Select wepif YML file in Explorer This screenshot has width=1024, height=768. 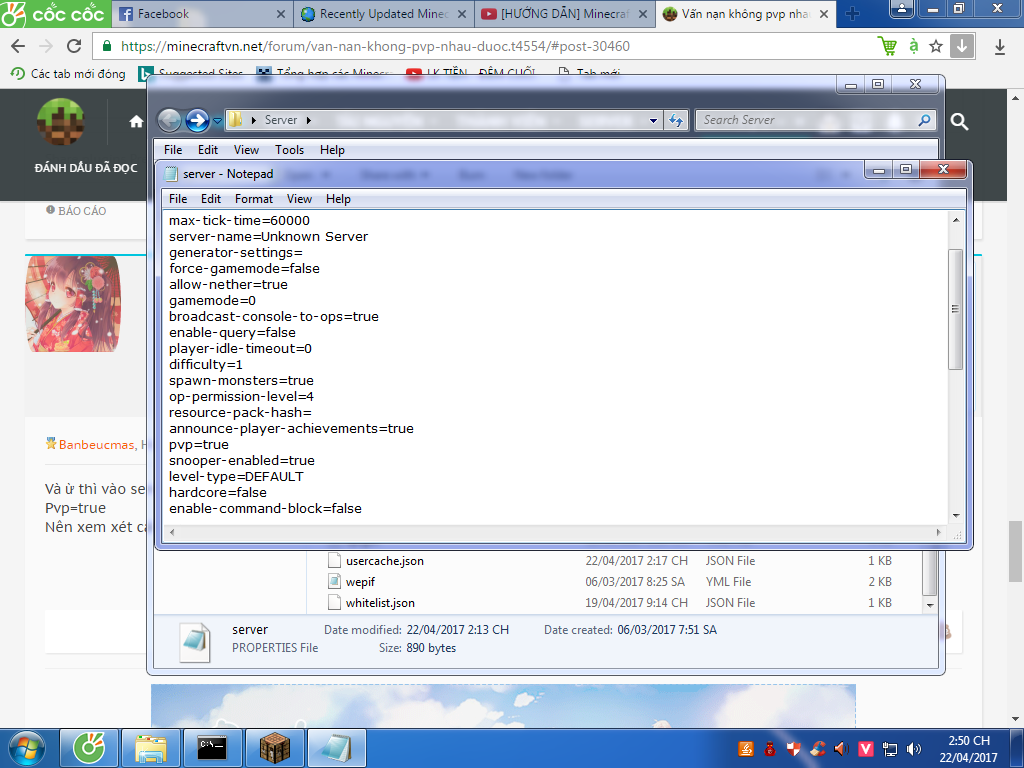[x=360, y=582]
